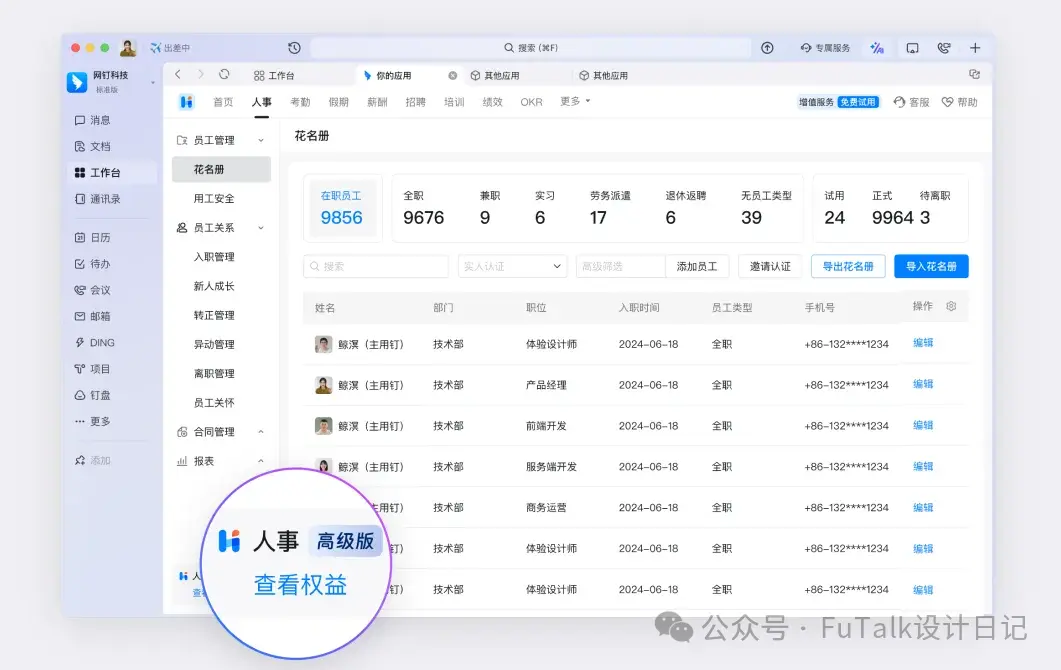This screenshot has height=670, width=1061.
Task: Expand the 合同管理 section
Action: (x=261, y=432)
